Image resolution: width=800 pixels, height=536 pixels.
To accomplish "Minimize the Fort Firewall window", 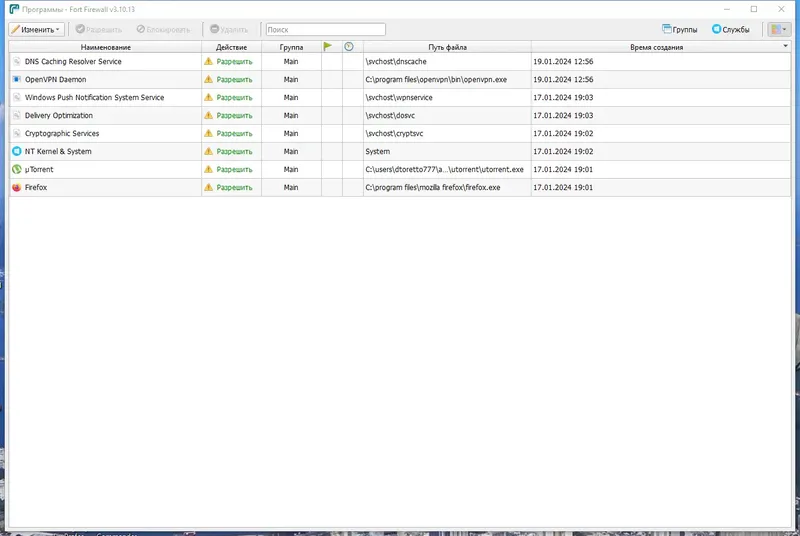I will click(727, 9).
